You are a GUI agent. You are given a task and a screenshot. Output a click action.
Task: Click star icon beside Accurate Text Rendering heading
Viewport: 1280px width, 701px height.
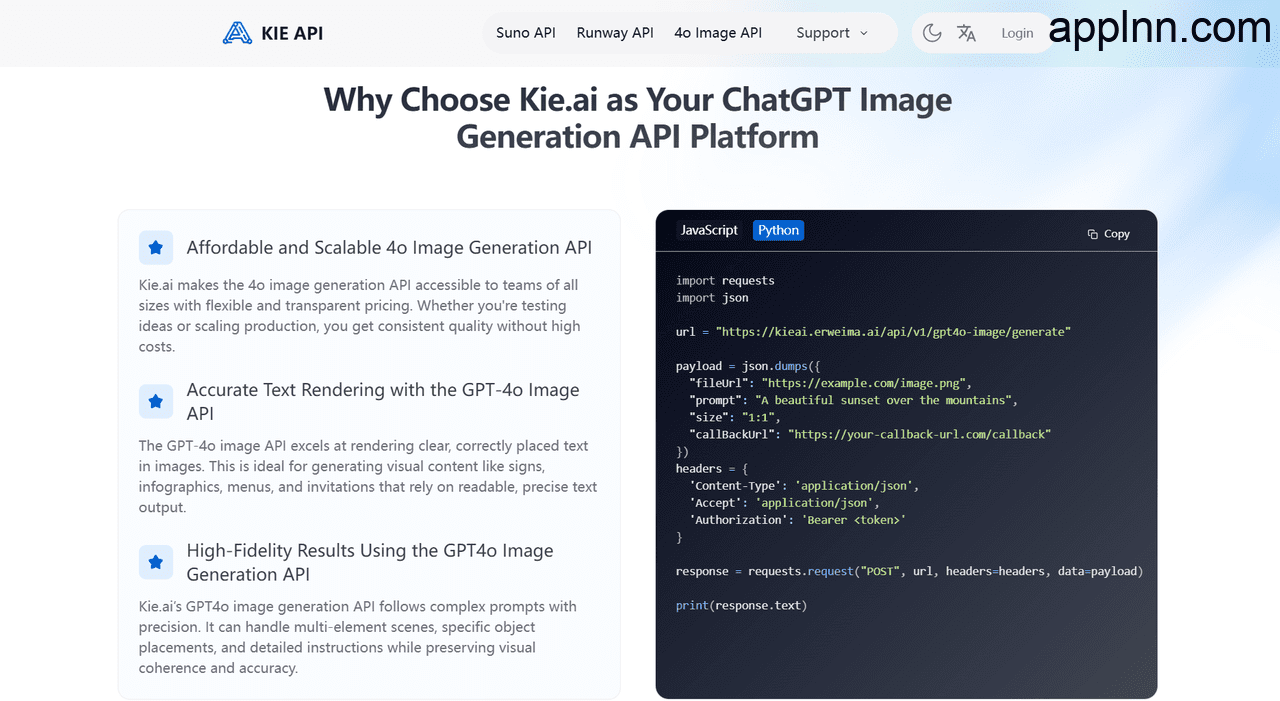click(x=156, y=401)
